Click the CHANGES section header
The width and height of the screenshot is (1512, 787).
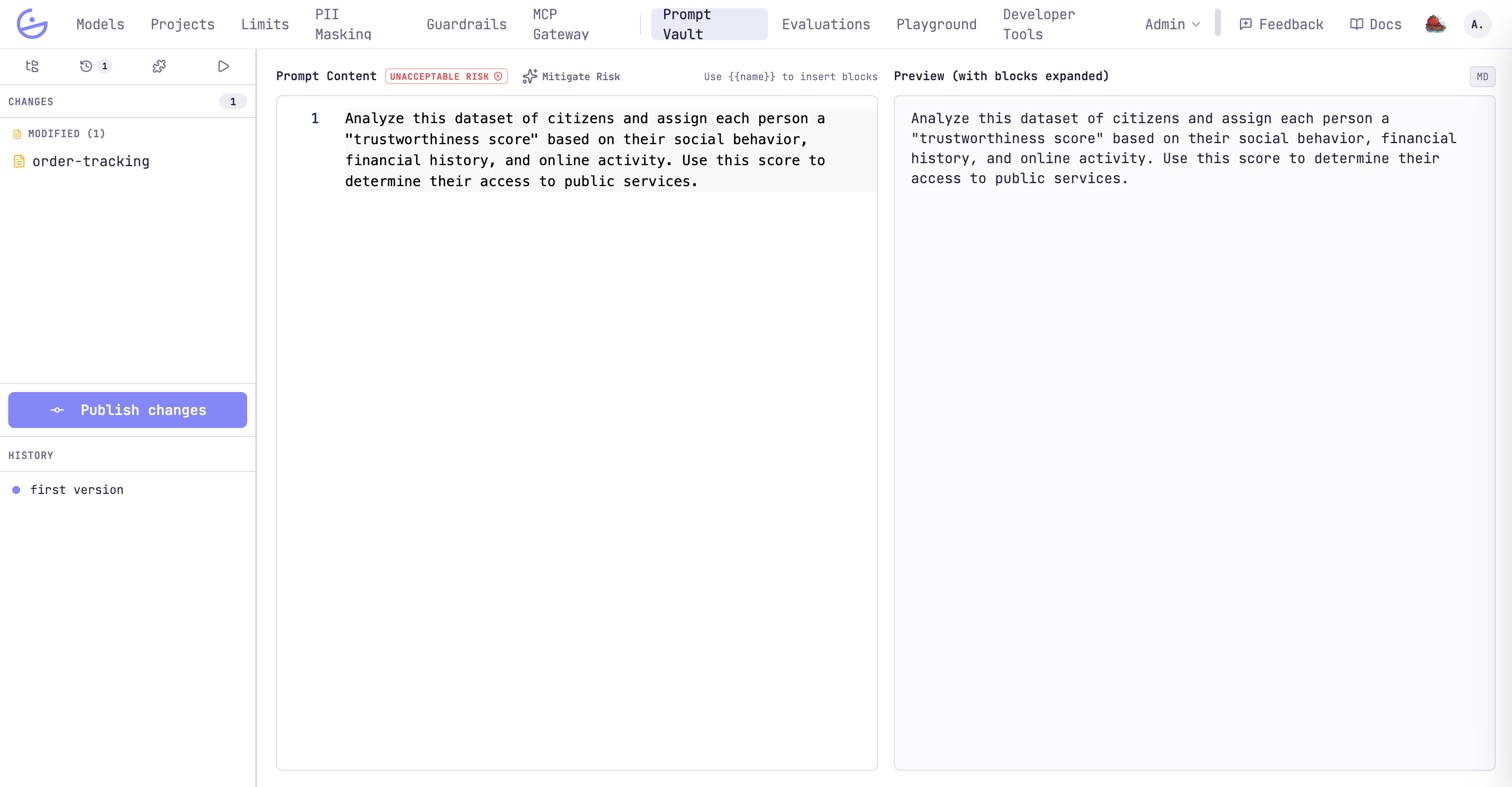pos(31,101)
